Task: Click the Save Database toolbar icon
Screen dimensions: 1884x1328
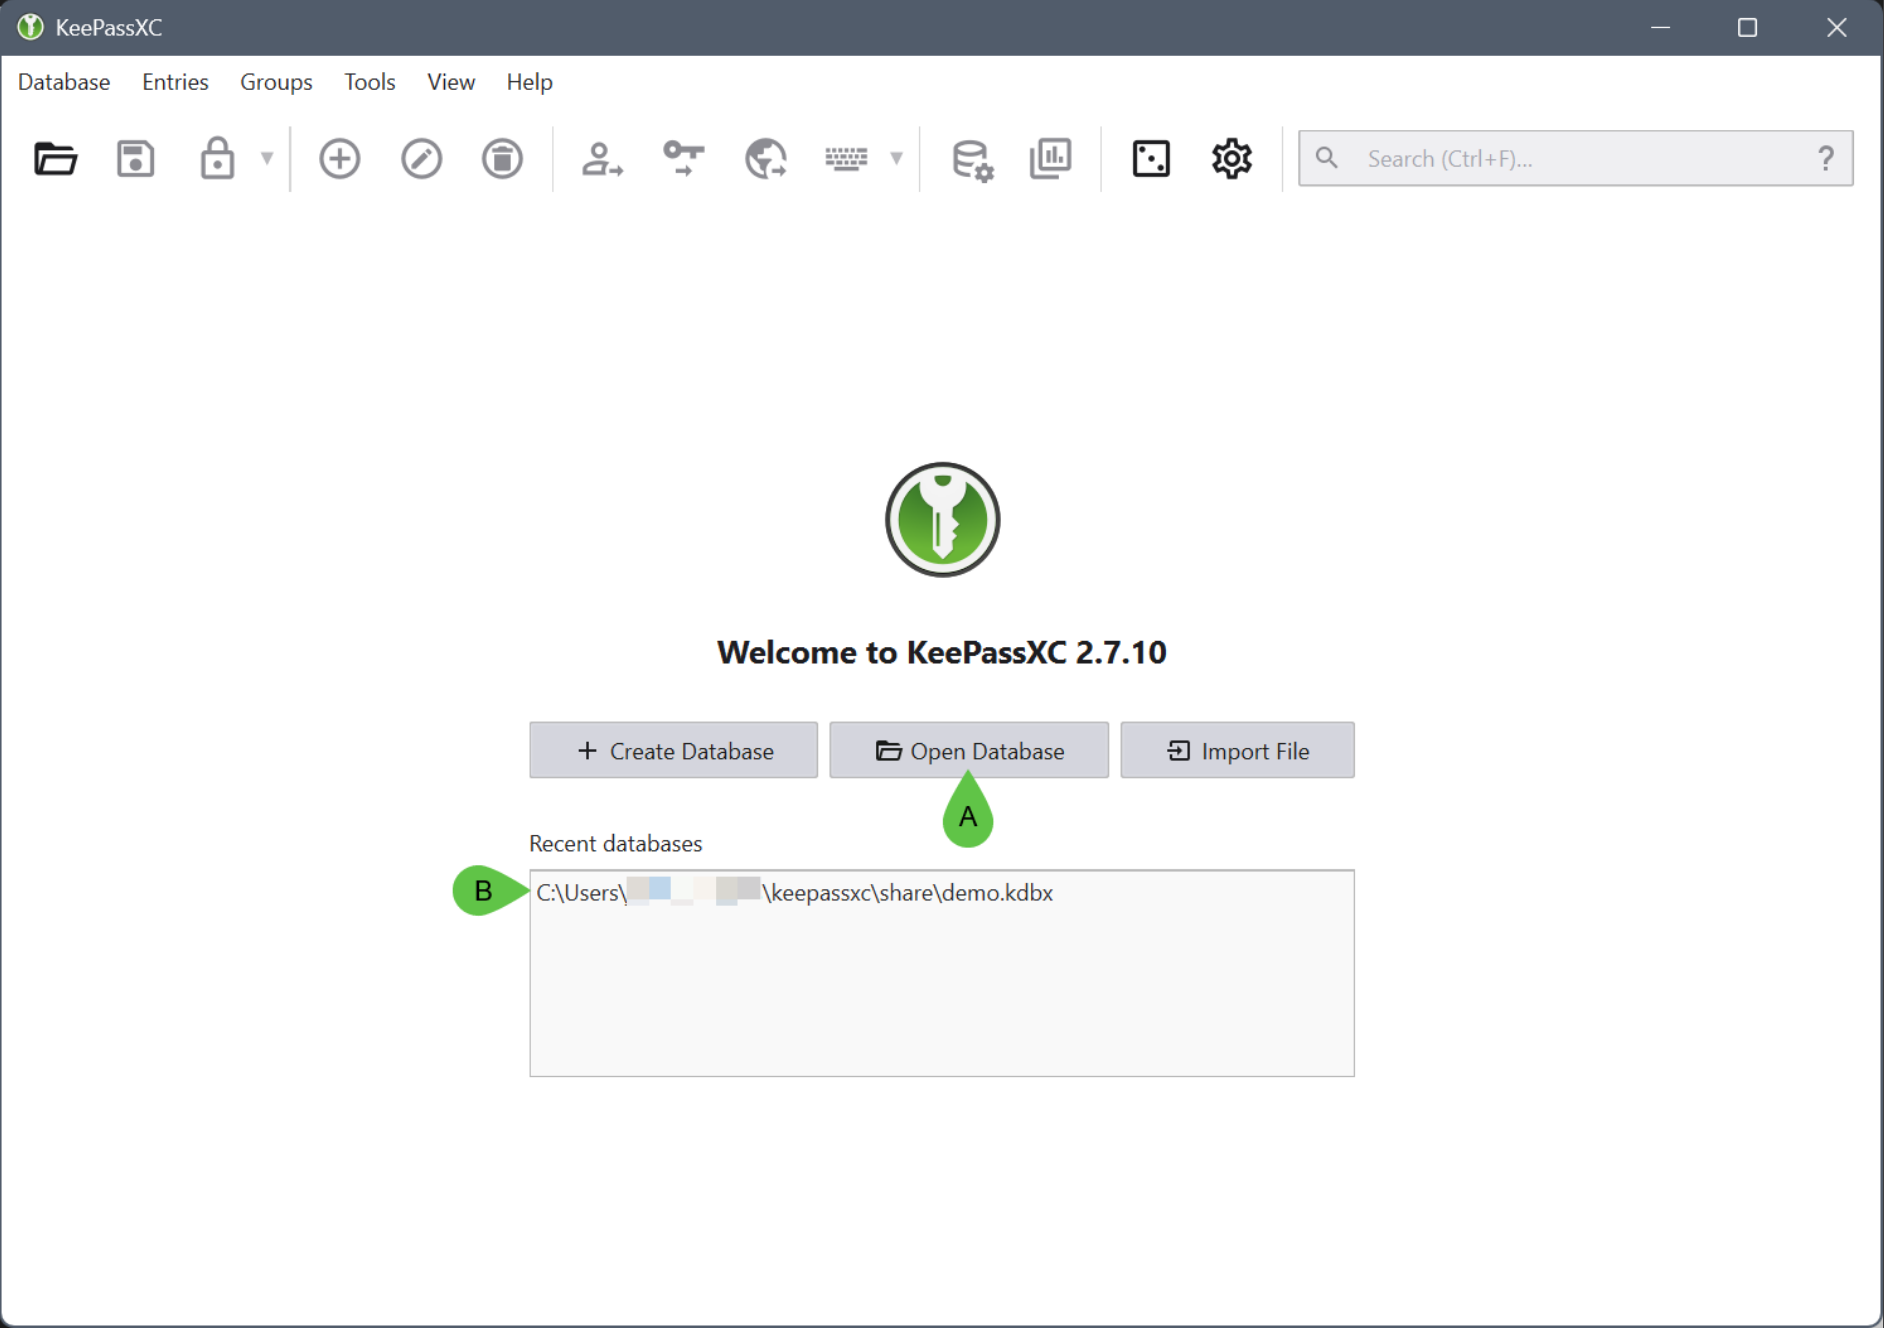Action: click(136, 158)
